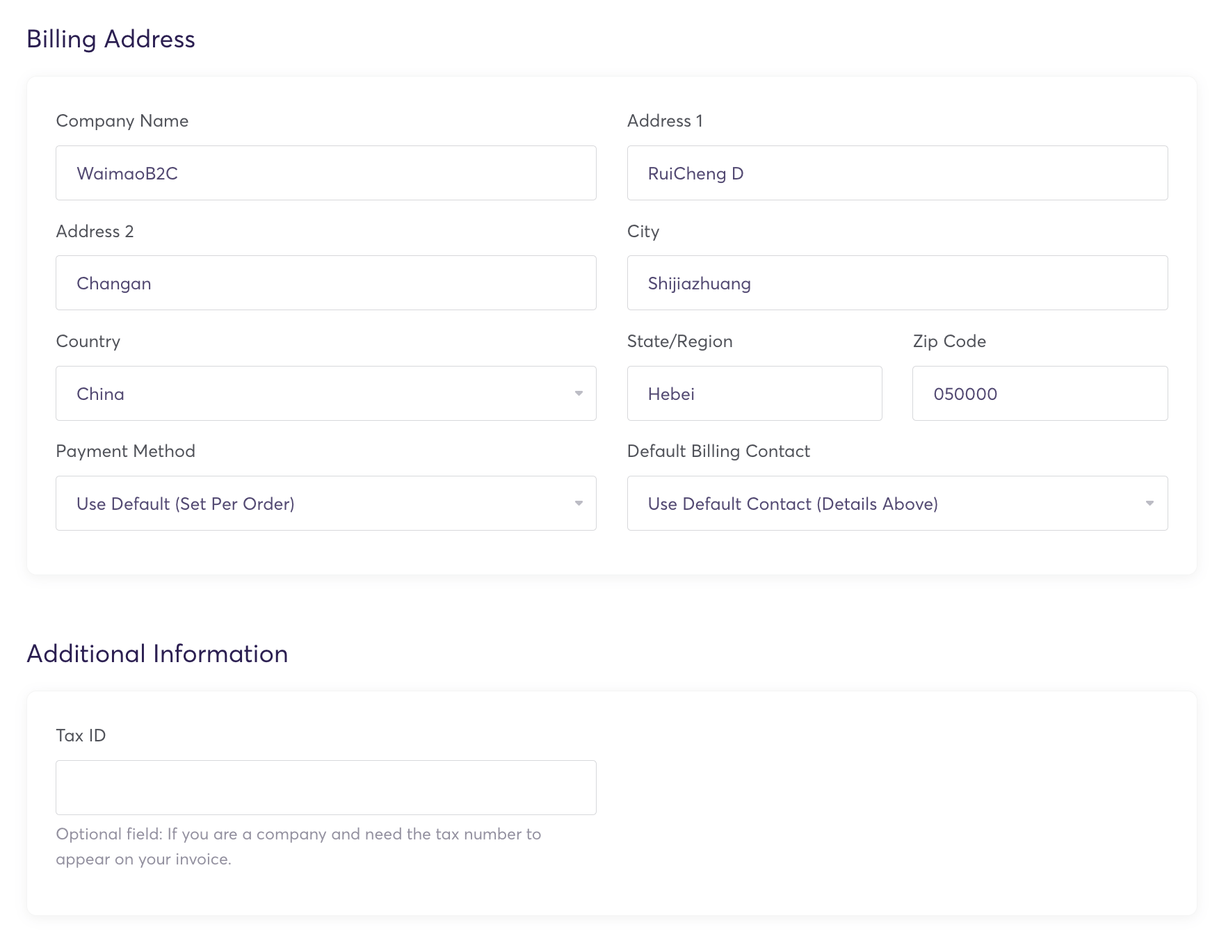Click the Zip Code field showing 050000
1210x932 pixels.
point(1039,393)
